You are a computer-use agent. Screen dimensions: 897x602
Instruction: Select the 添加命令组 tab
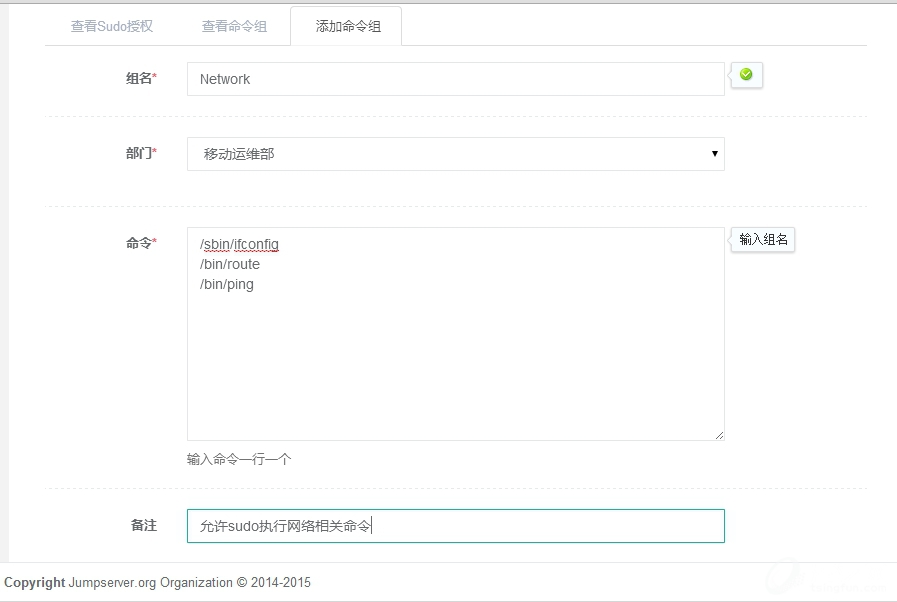pyautogui.click(x=347, y=27)
